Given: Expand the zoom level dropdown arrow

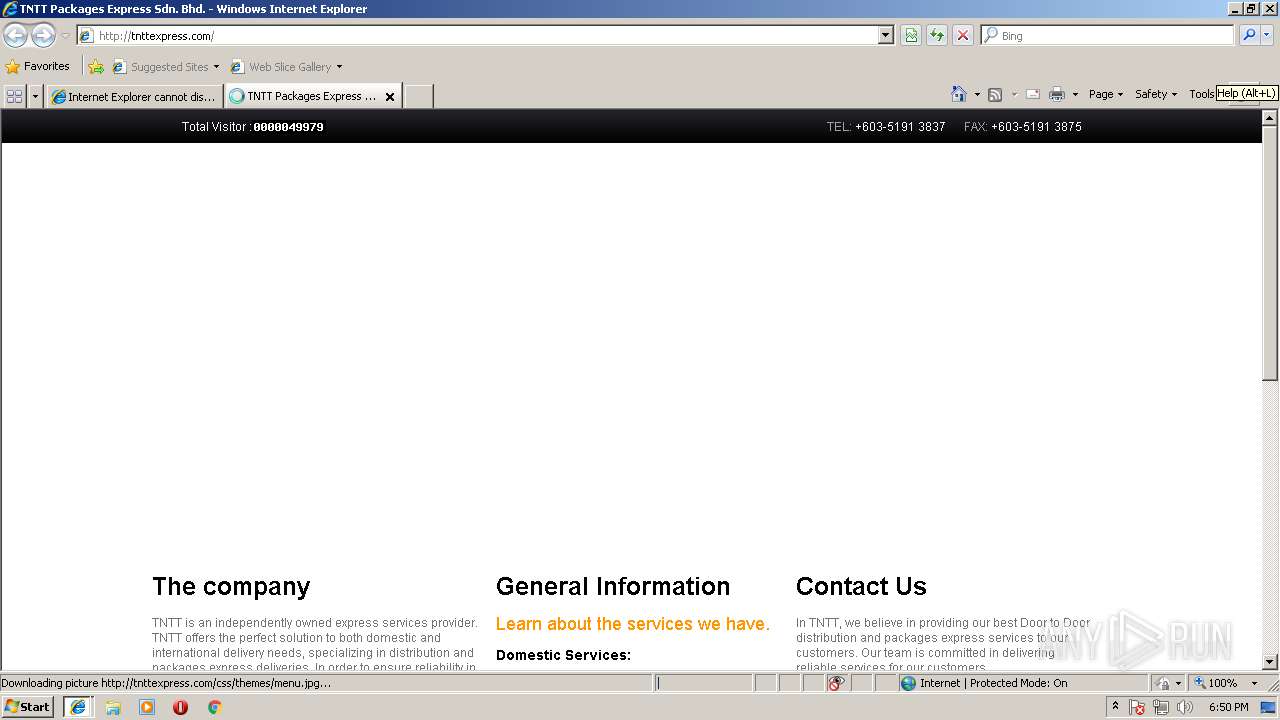Looking at the screenshot, I should coord(1254,683).
